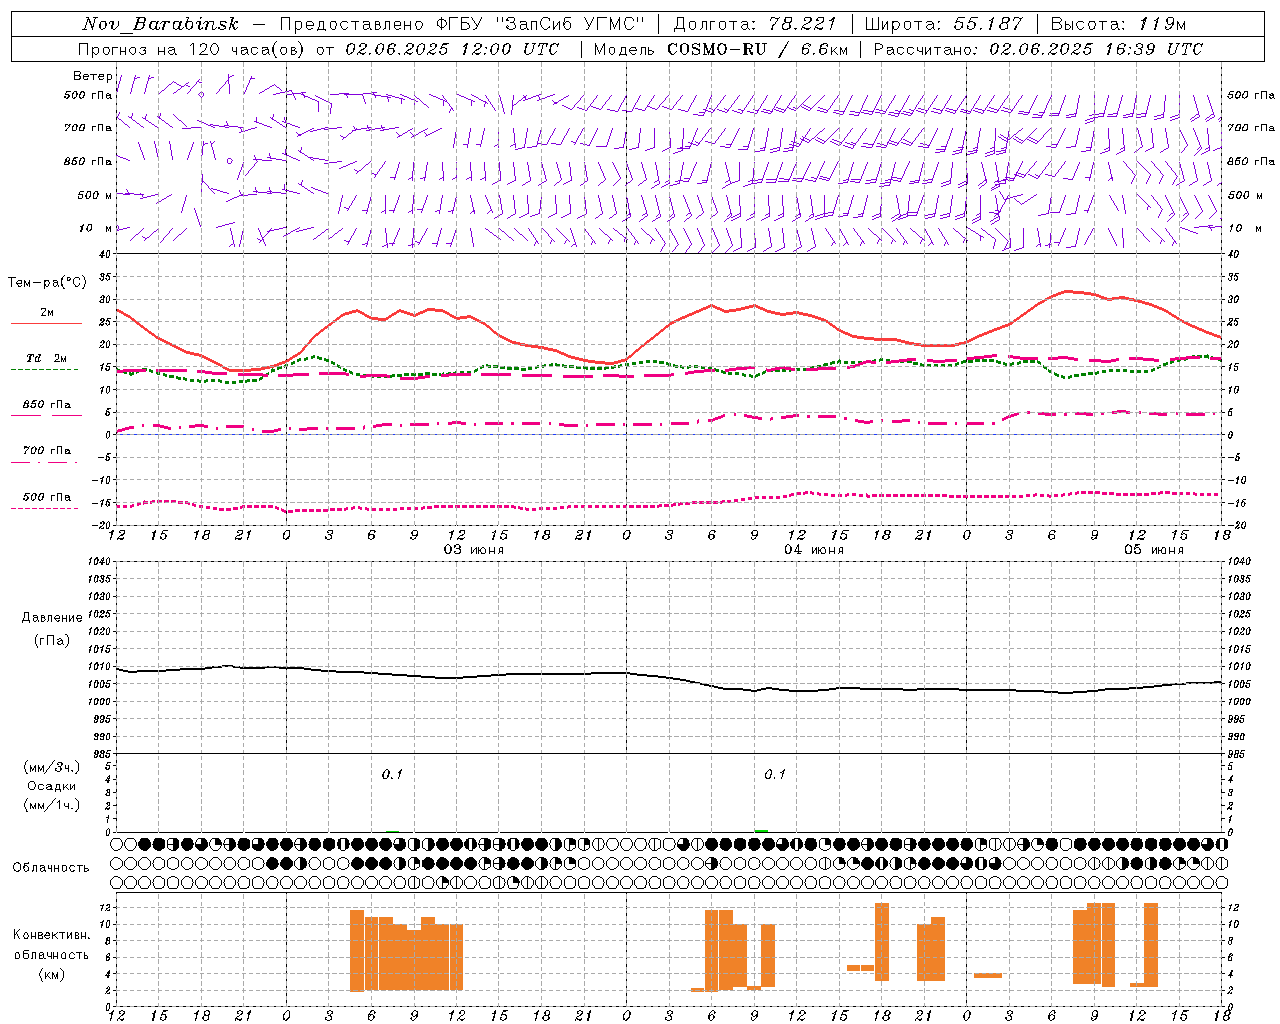This screenshot has width=1280, height=1024.
Task: Click the 'Рассчитано: 02.06.2025 16:39 UTC' timestamp
Action: (1038, 49)
